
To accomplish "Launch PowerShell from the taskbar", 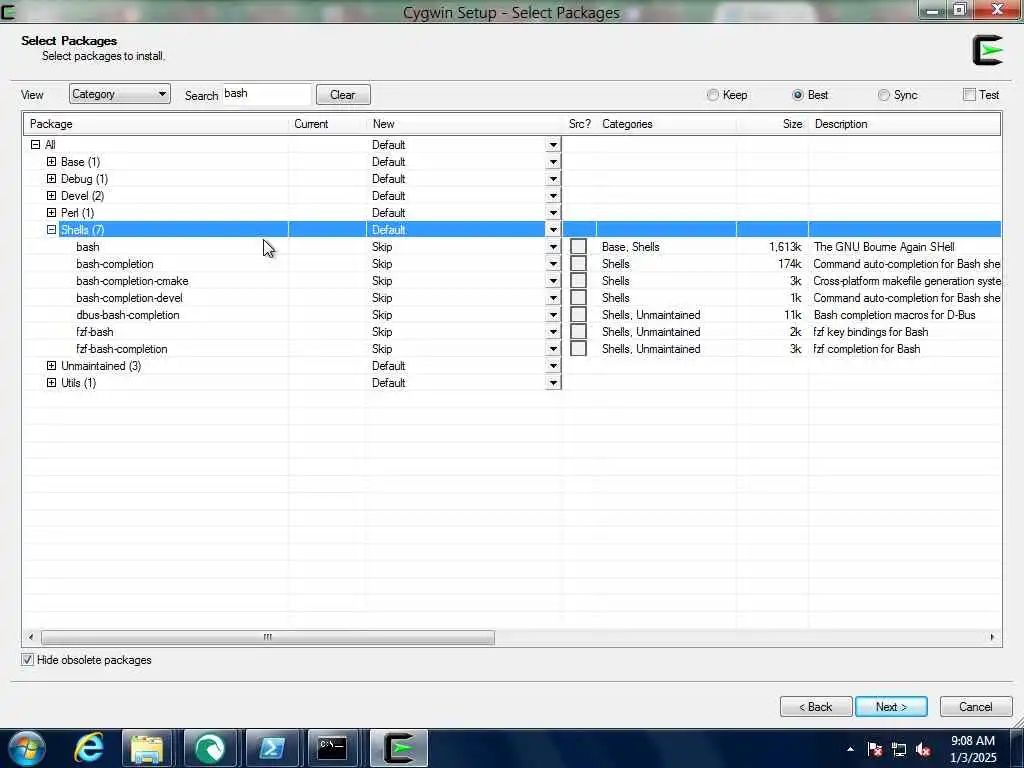I will pos(270,748).
